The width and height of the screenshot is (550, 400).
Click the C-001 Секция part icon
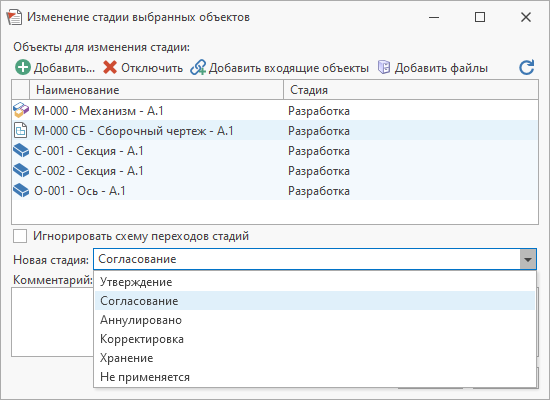[21, 150]
